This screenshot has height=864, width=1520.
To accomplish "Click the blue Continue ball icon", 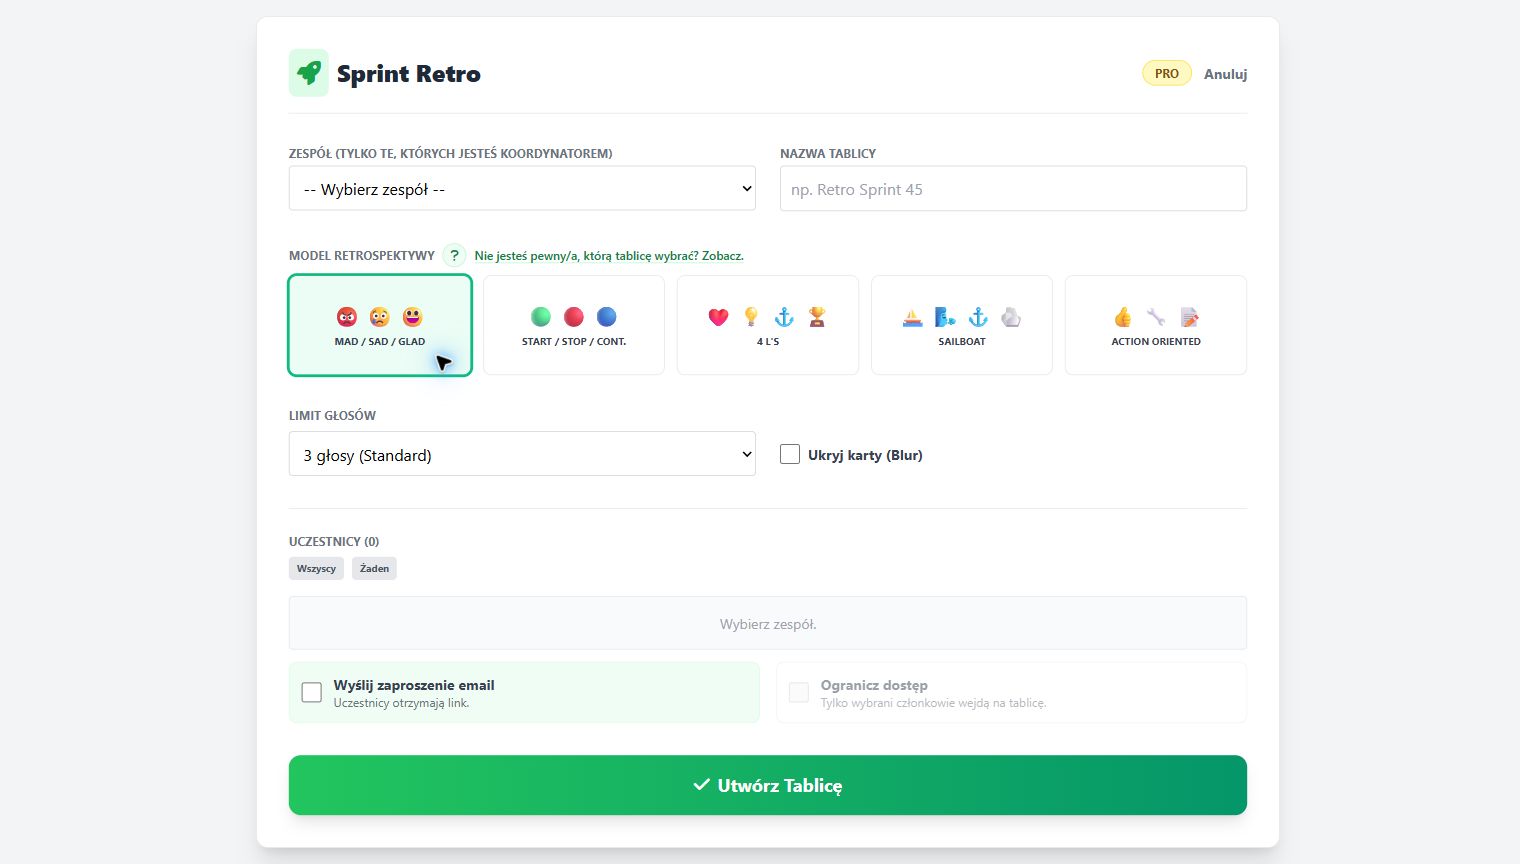I will point(607,317).
